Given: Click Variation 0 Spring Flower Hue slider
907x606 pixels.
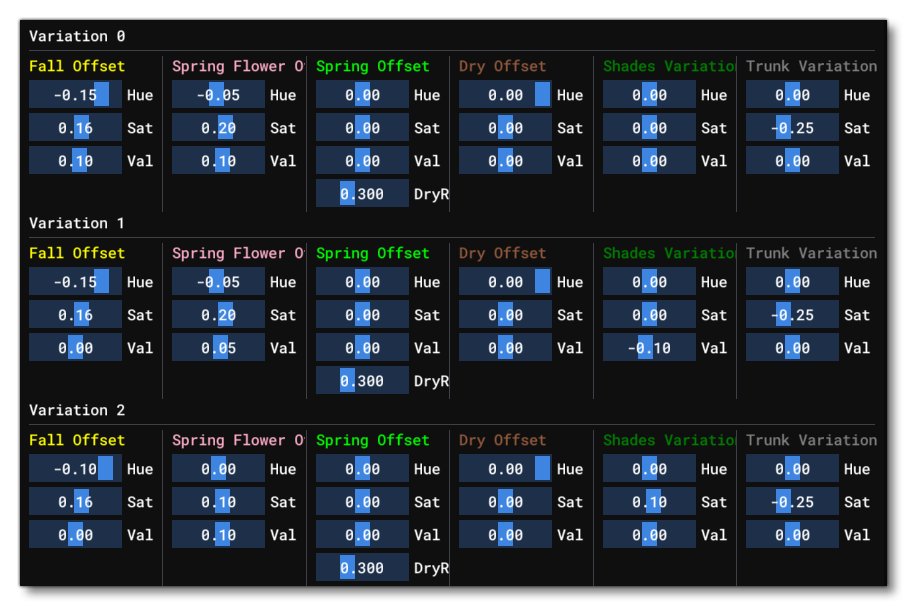Looking at the screenshot, I should 218,94.
